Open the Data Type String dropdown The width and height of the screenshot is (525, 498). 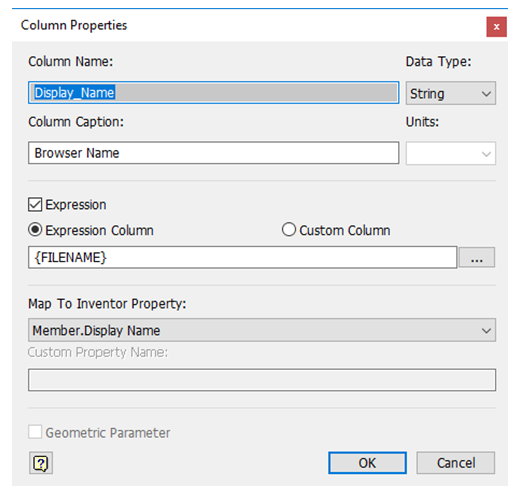point(451,93)
